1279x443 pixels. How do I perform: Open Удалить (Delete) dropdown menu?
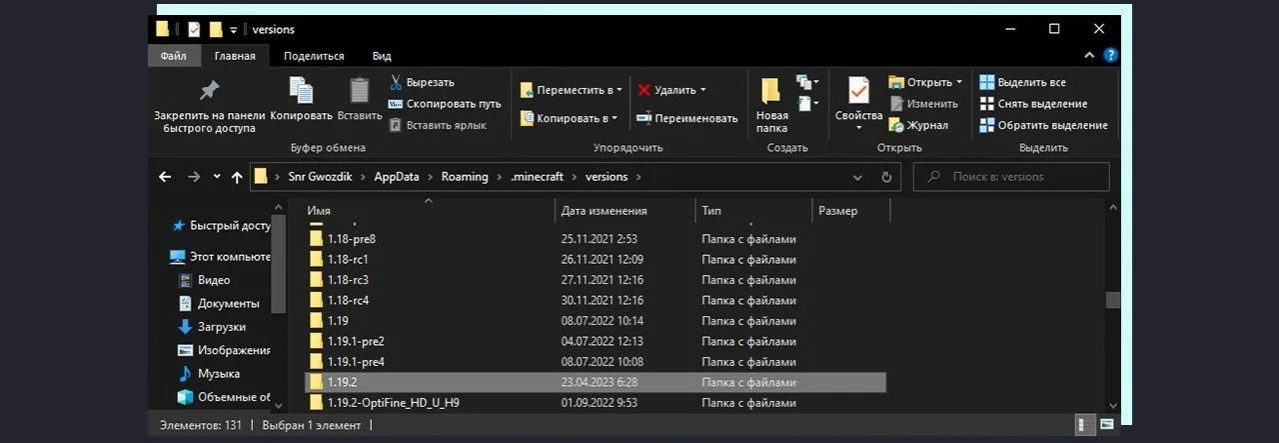click(672, 89)
